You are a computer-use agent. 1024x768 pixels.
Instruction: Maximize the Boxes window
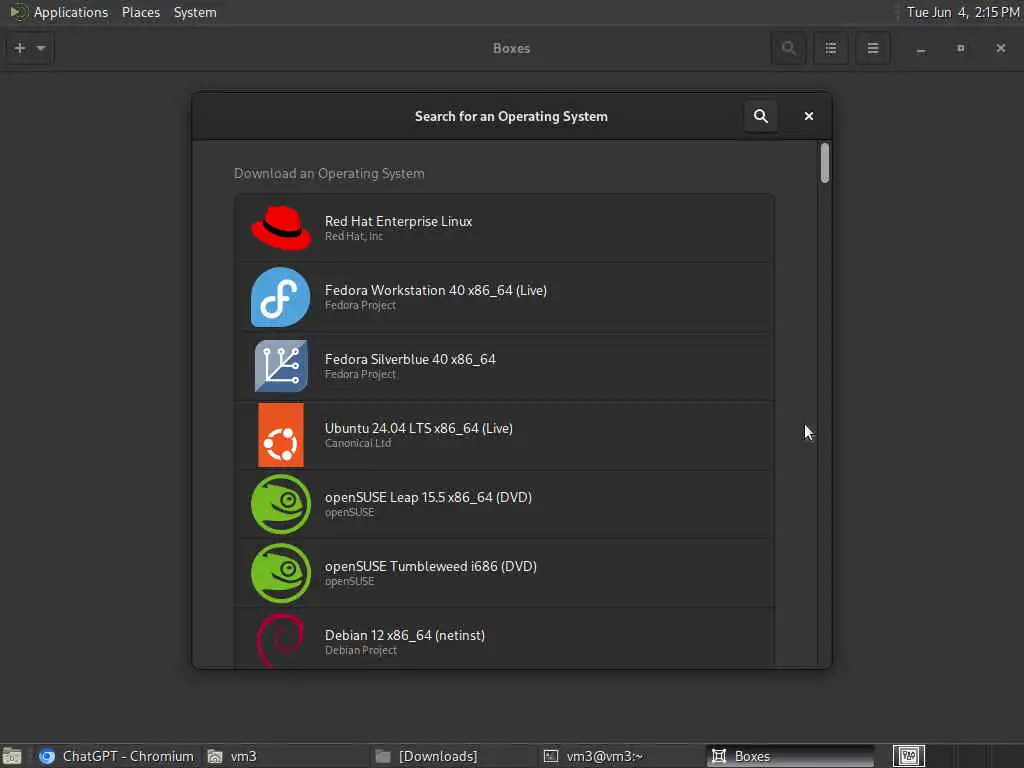click(x=961, y=48)
